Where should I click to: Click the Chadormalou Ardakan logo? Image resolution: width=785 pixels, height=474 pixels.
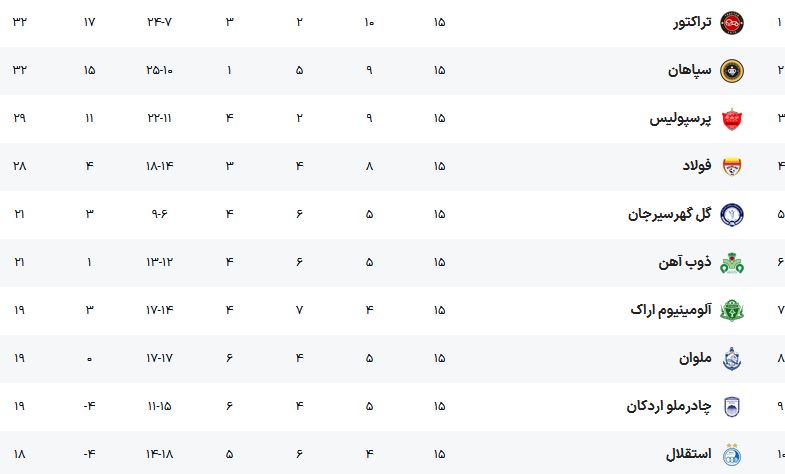[731, 406]
